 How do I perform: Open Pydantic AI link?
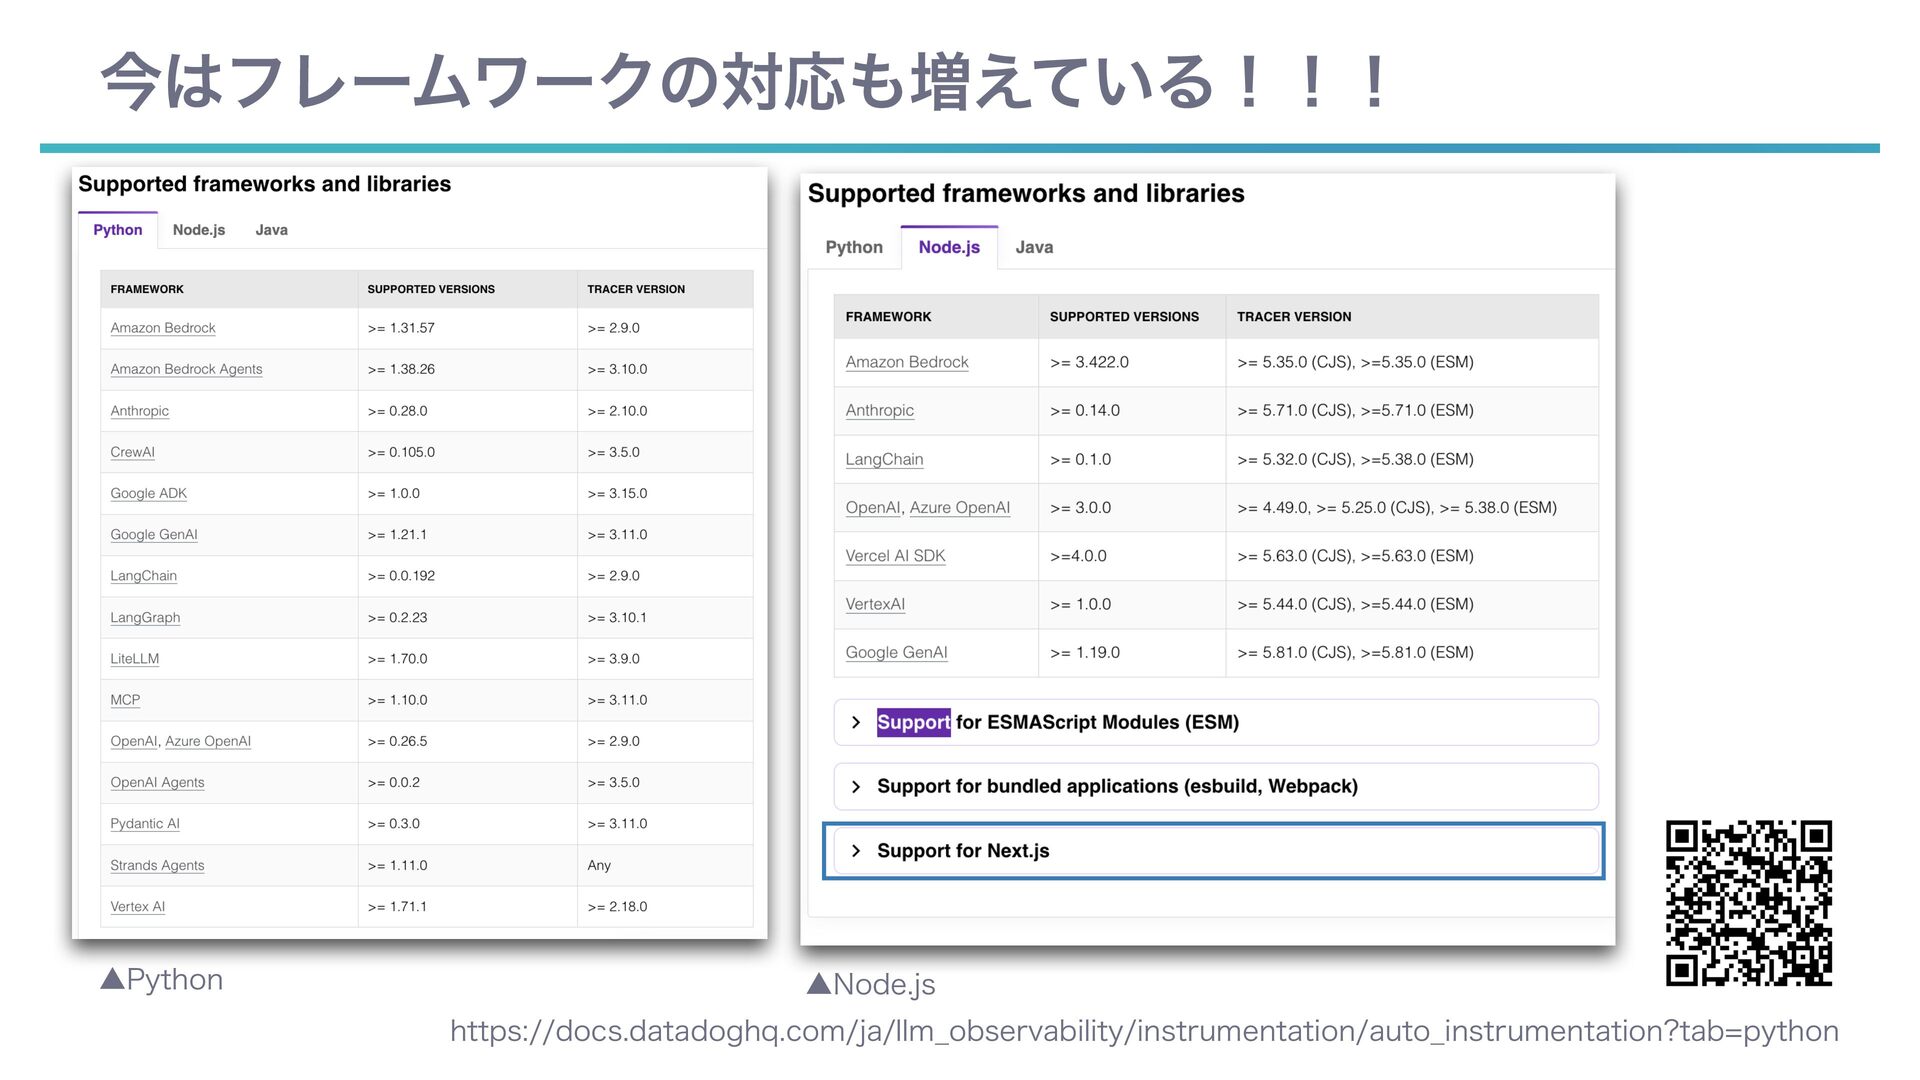[x=145, y=824]
